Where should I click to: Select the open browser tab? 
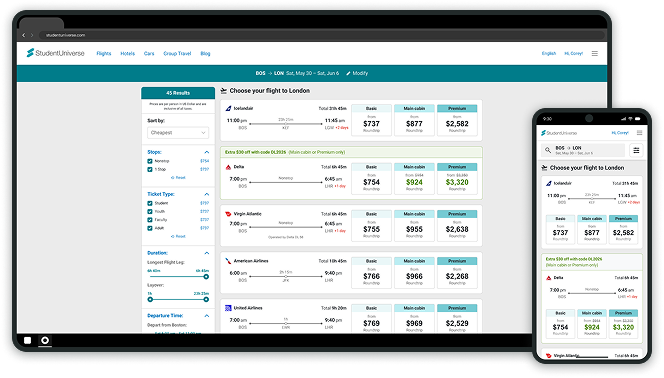pos(42,23)
